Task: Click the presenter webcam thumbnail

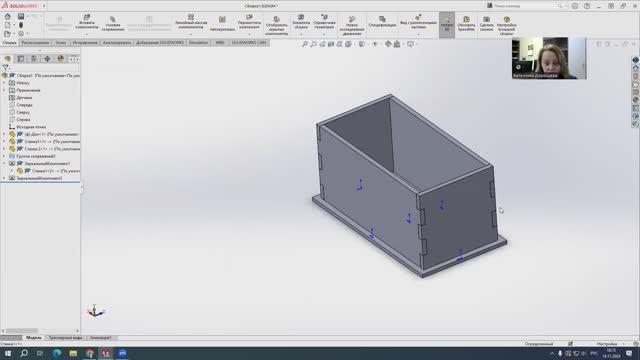Action: pos(549,58)
